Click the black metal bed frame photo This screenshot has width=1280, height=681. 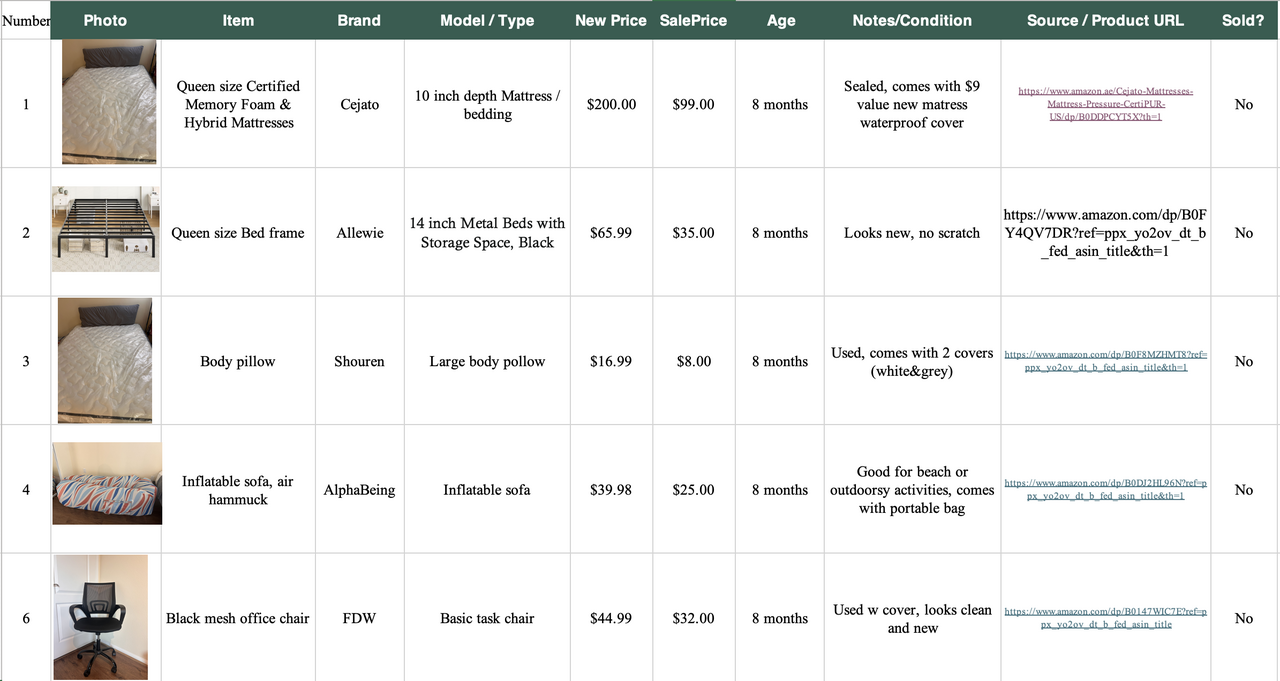106,229
